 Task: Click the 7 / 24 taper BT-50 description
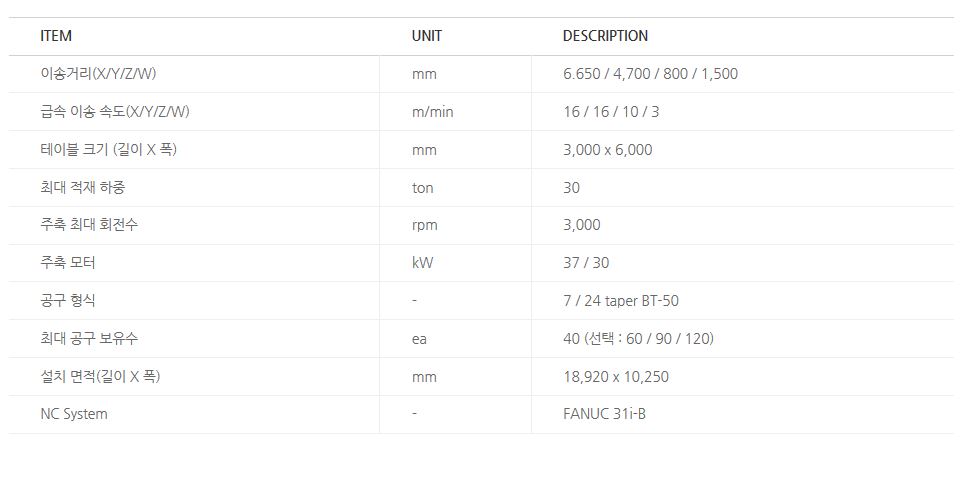pyautogui.click(x=621, y=301)
